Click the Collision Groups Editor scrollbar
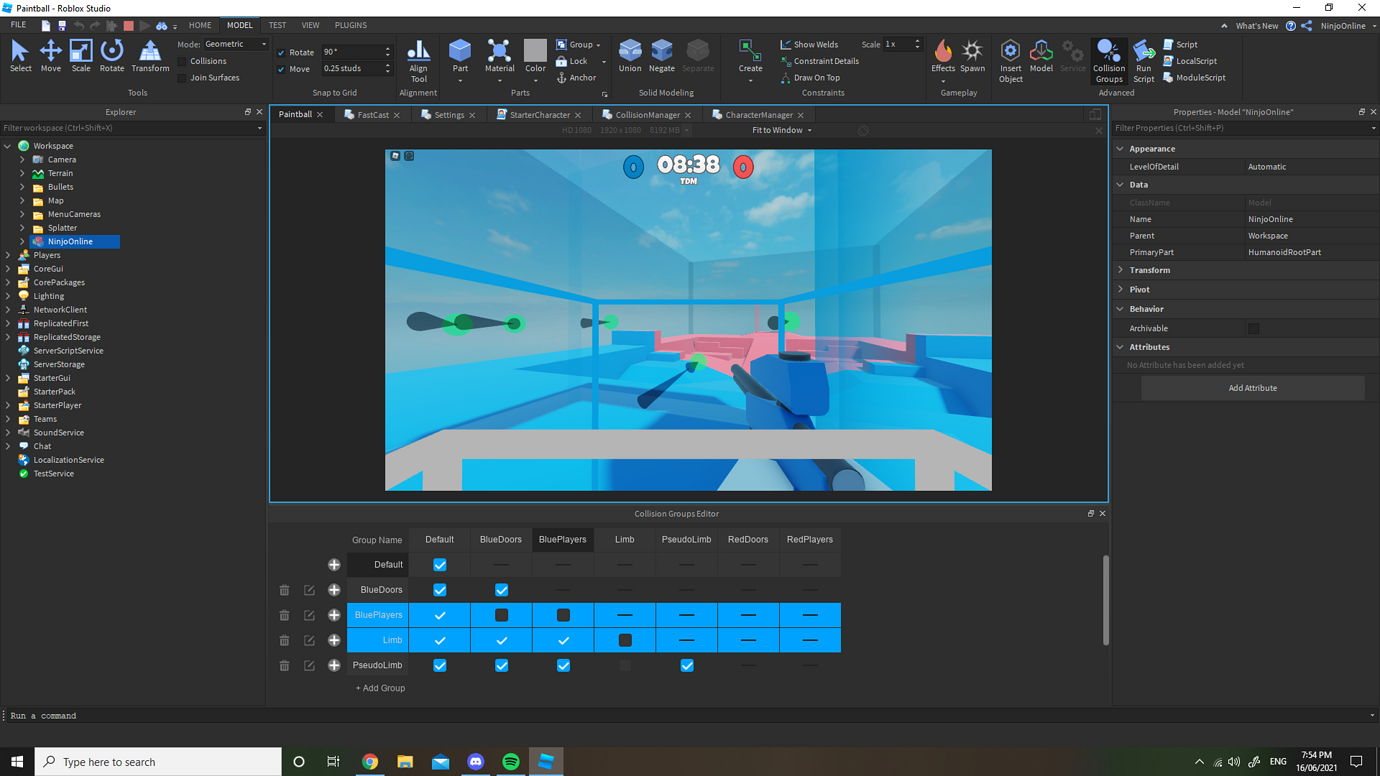Viewport: 1380px width, 776px height. [x=1105, y=600]
